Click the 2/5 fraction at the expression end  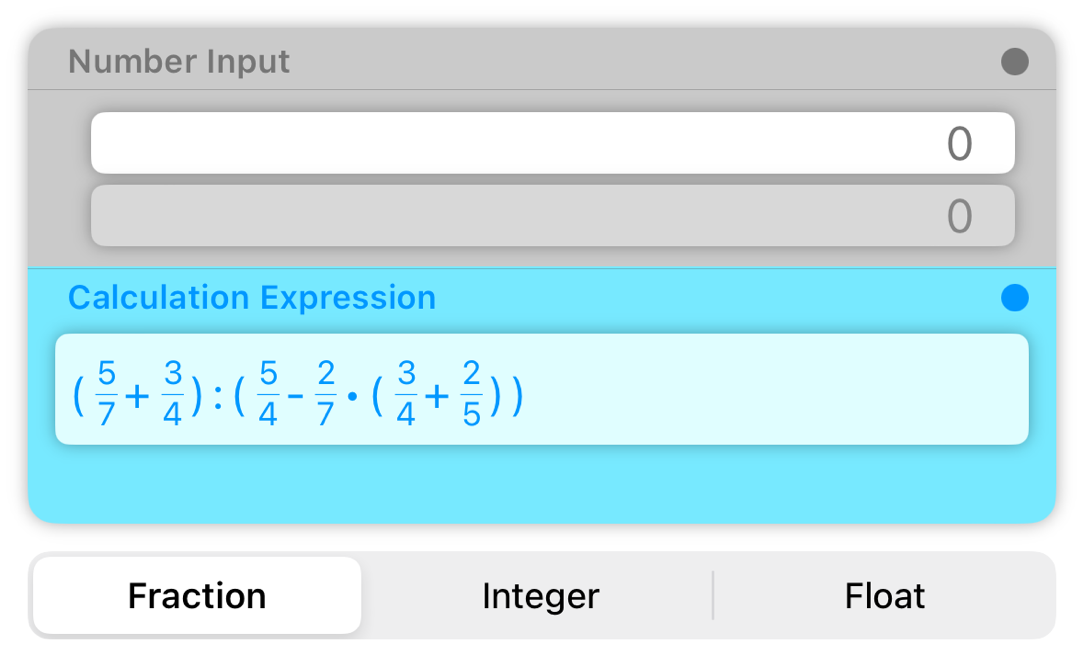(472, 395)
